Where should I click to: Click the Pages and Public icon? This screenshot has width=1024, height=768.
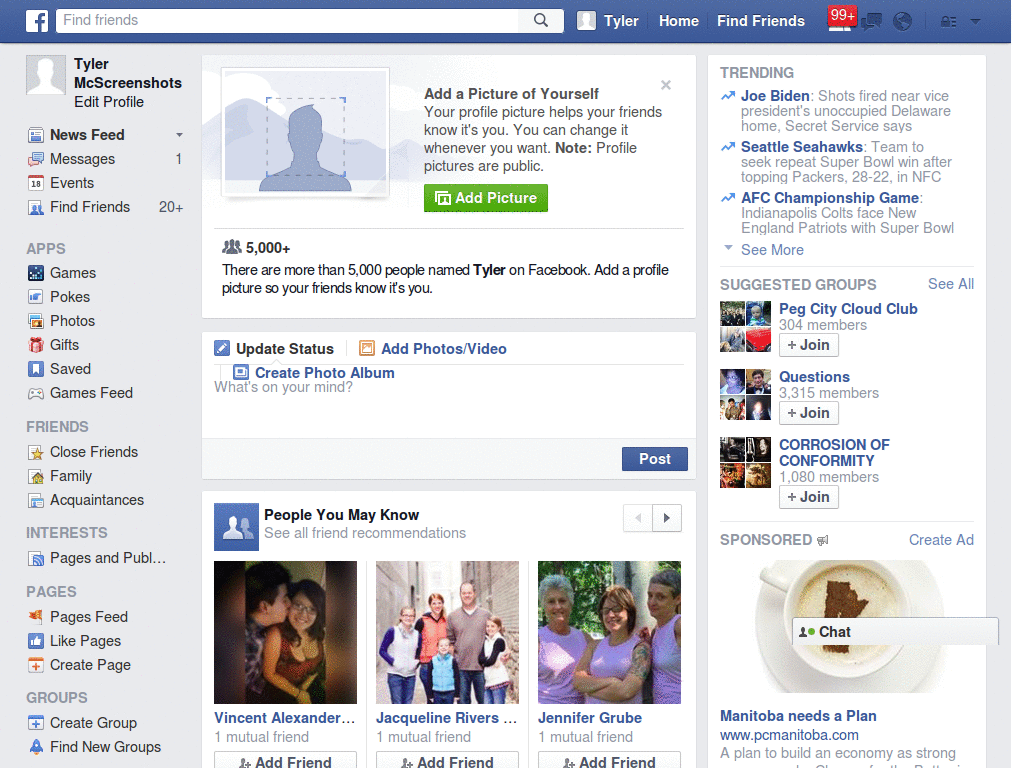(36, 558)
